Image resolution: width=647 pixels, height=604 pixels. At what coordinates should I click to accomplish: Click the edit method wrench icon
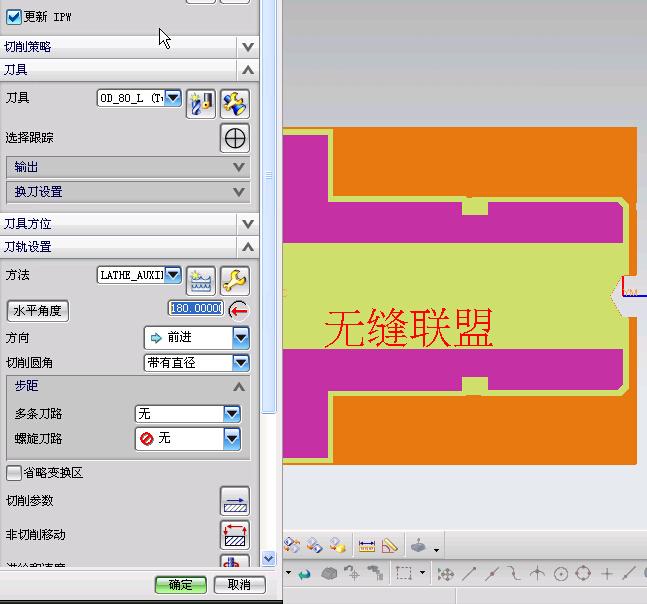click(x=235, y=281)
